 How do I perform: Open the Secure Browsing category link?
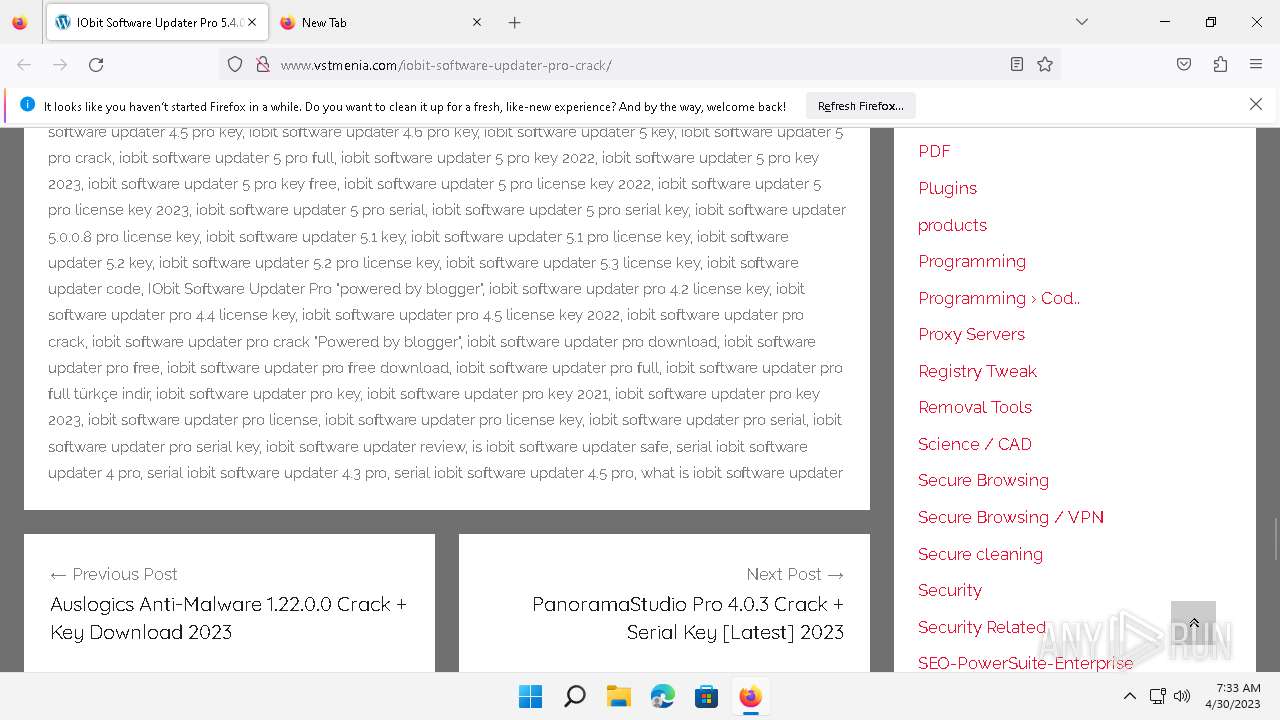point(983,480)
